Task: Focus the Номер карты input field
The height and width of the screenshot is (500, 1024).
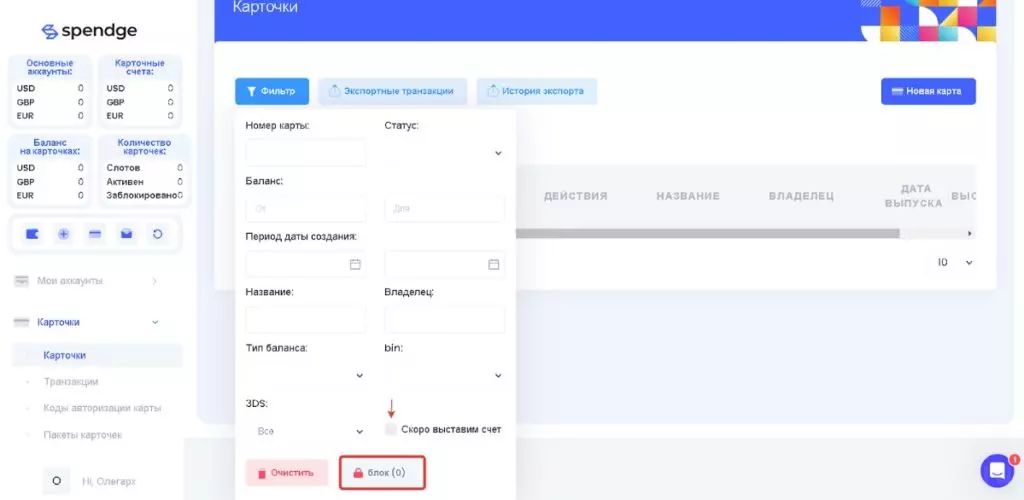Action: click(x=306, y=153)
